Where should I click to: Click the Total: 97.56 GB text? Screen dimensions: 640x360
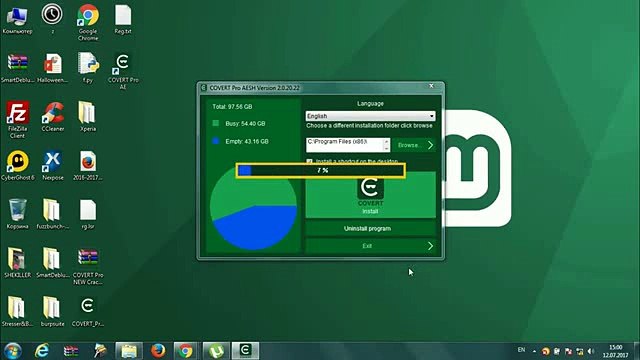[232, 107]
